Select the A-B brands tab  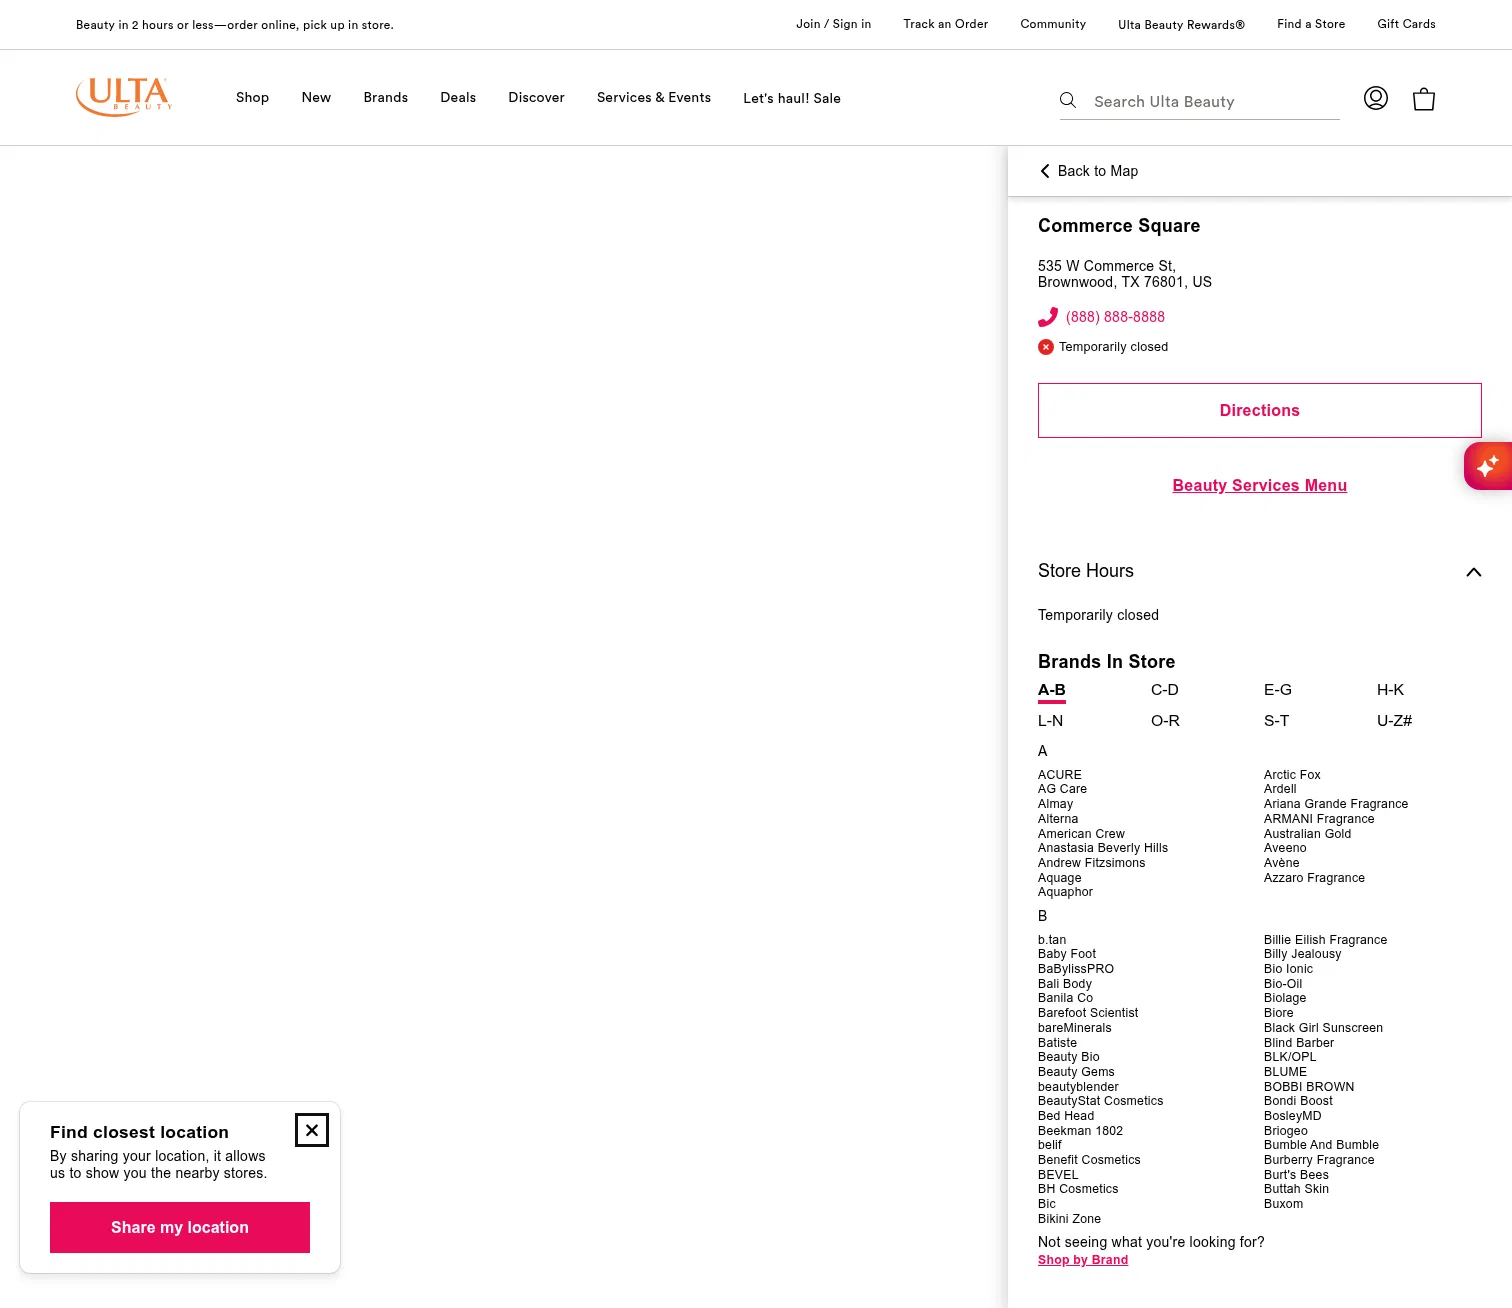click(x=1052, y=690)
